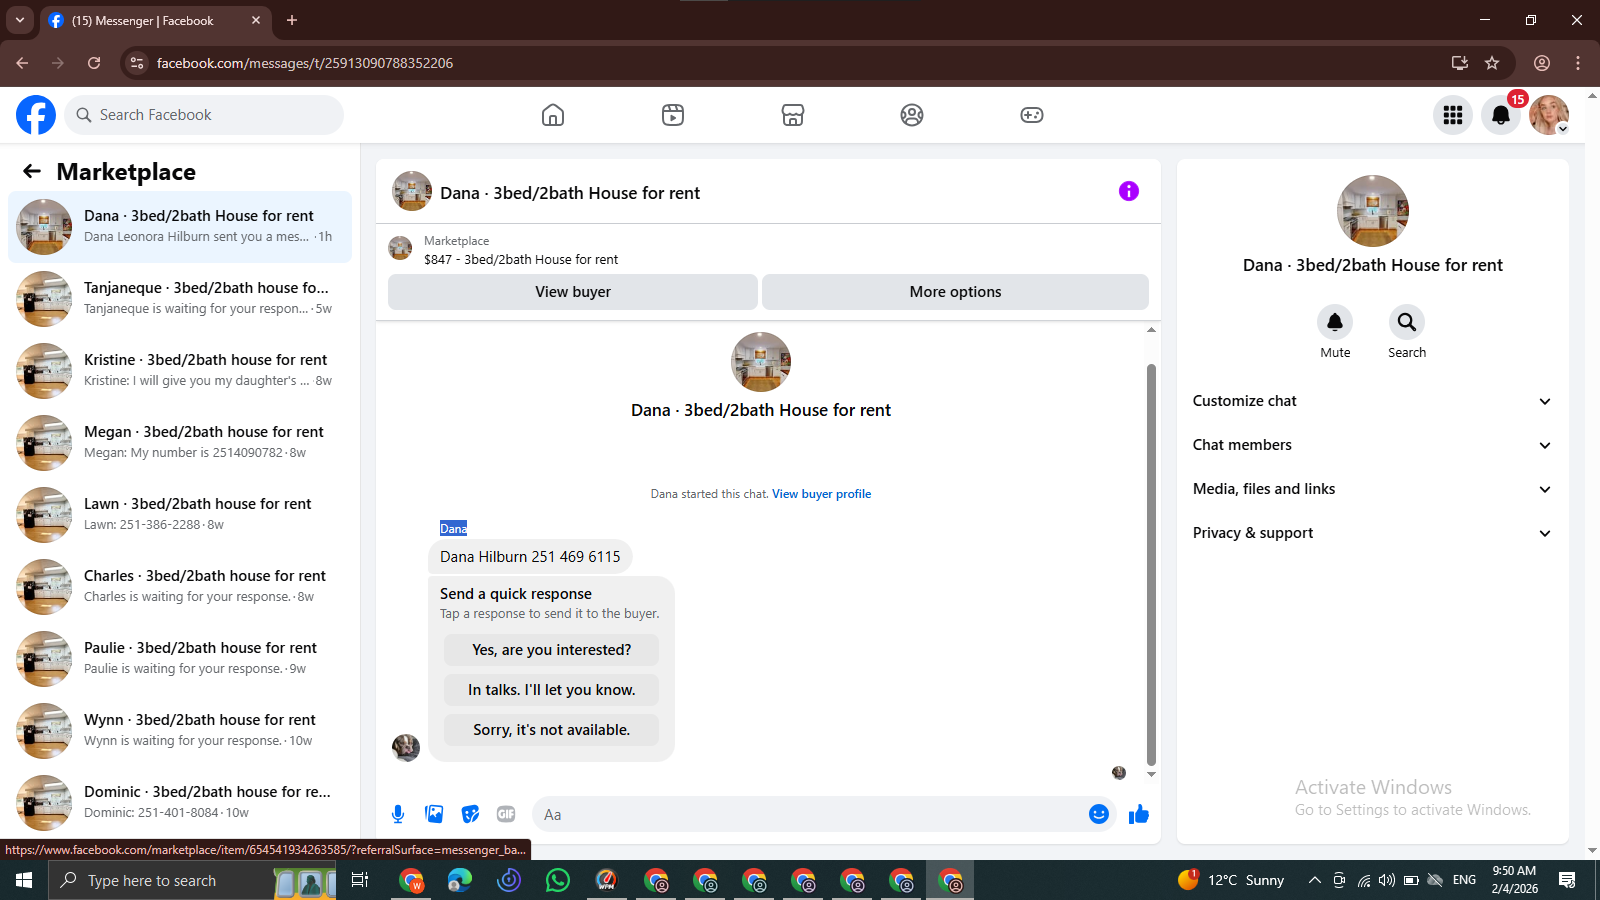Go back with the Marketplace back arrow
1600x900 pixels.
click(x=32, y=171)
